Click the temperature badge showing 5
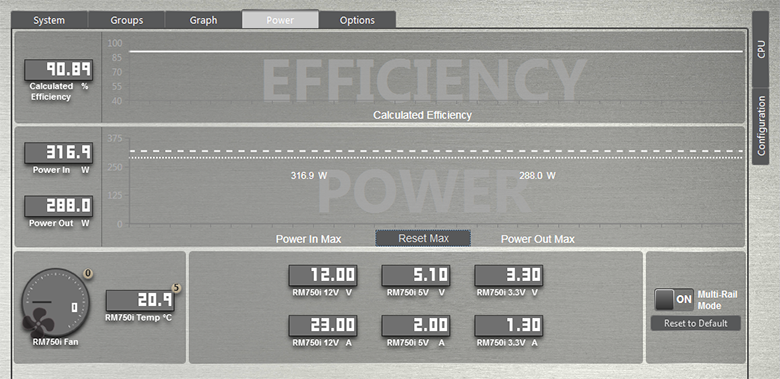 point(176,287)
